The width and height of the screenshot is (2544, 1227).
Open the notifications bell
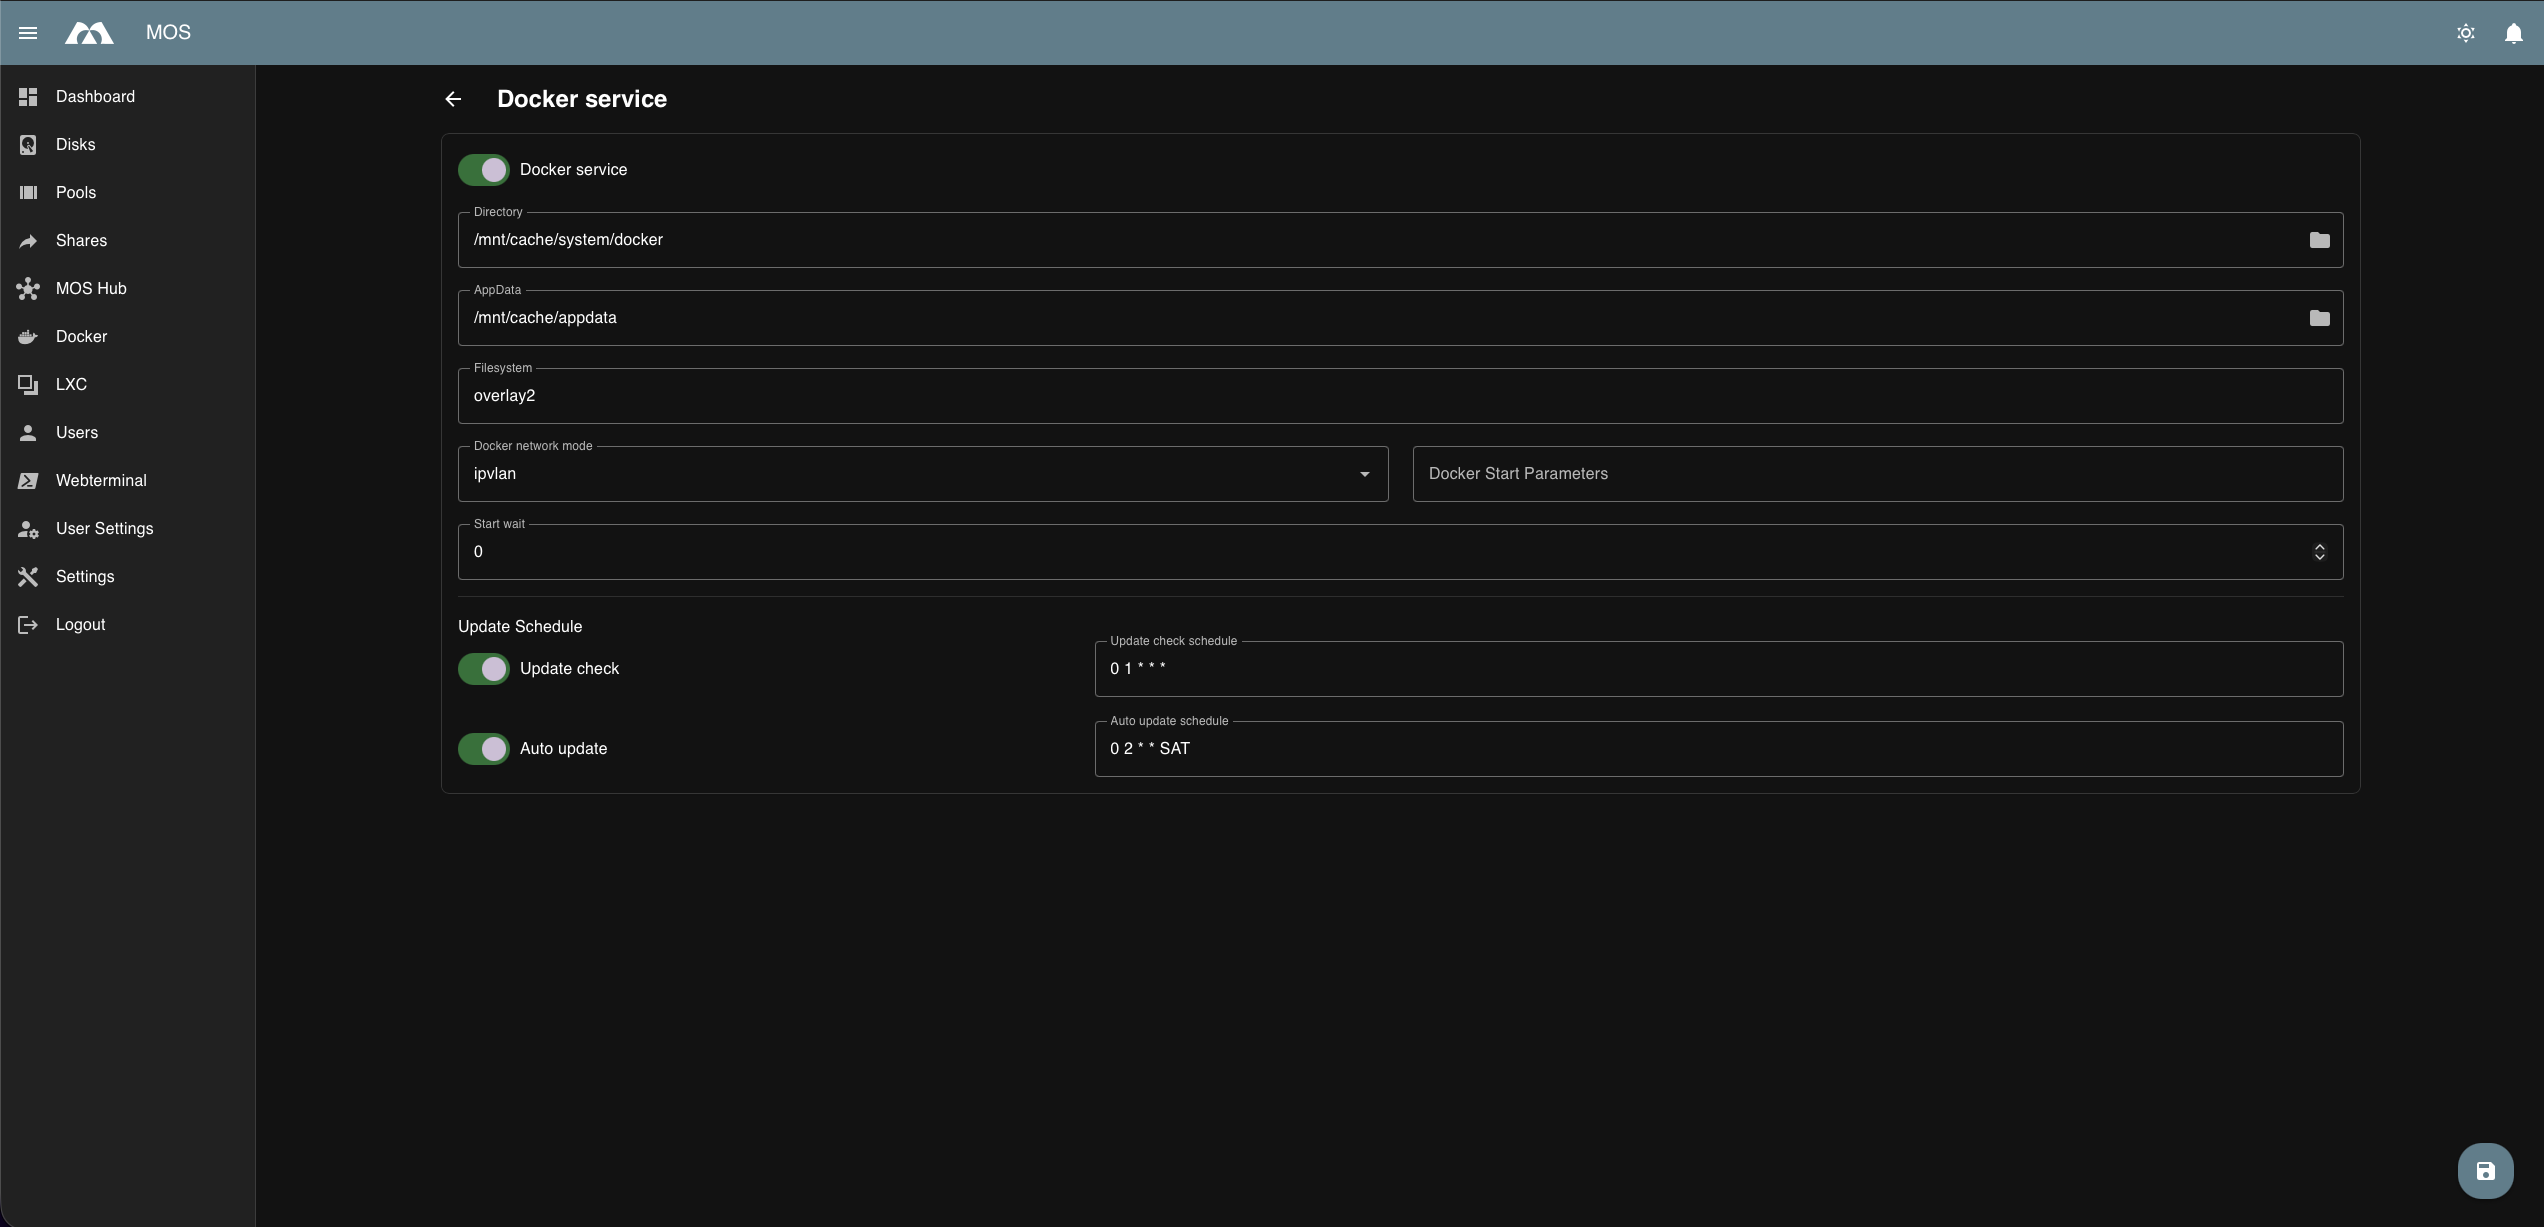pyautogui.click(x=2513, y=33)
